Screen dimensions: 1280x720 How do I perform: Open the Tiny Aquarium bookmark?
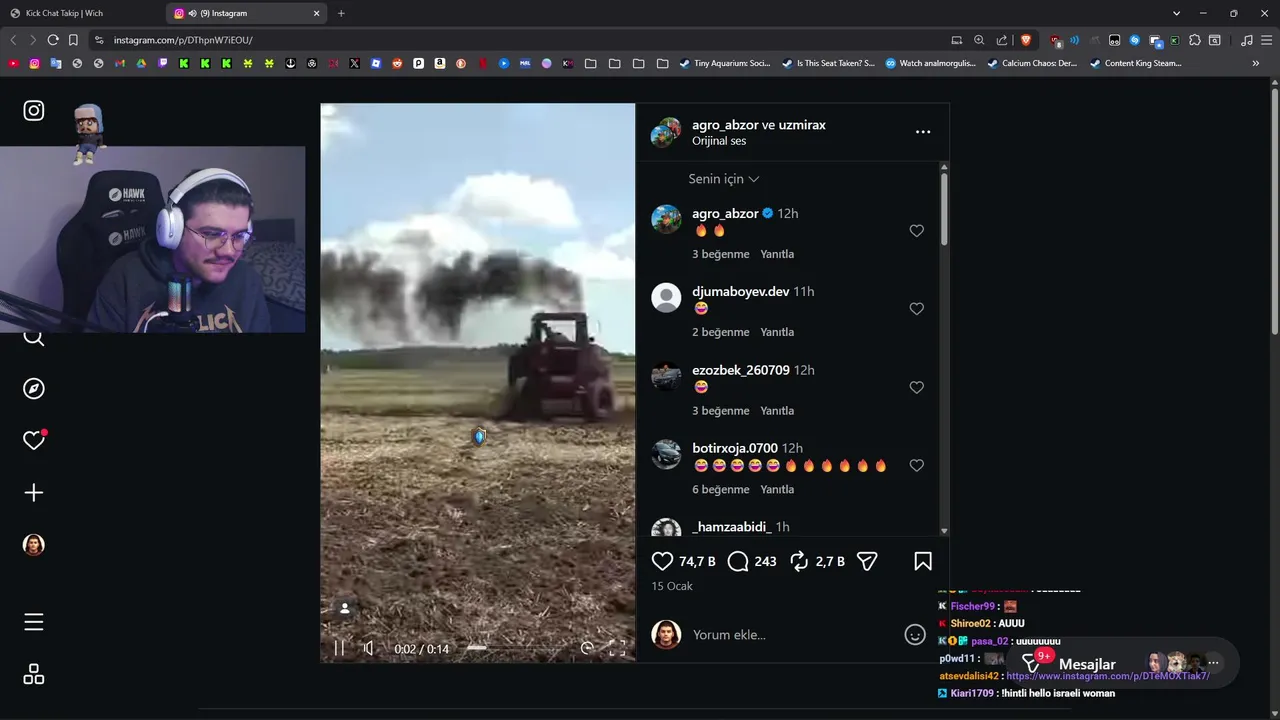pyautogui.click(x=725, y=63)
